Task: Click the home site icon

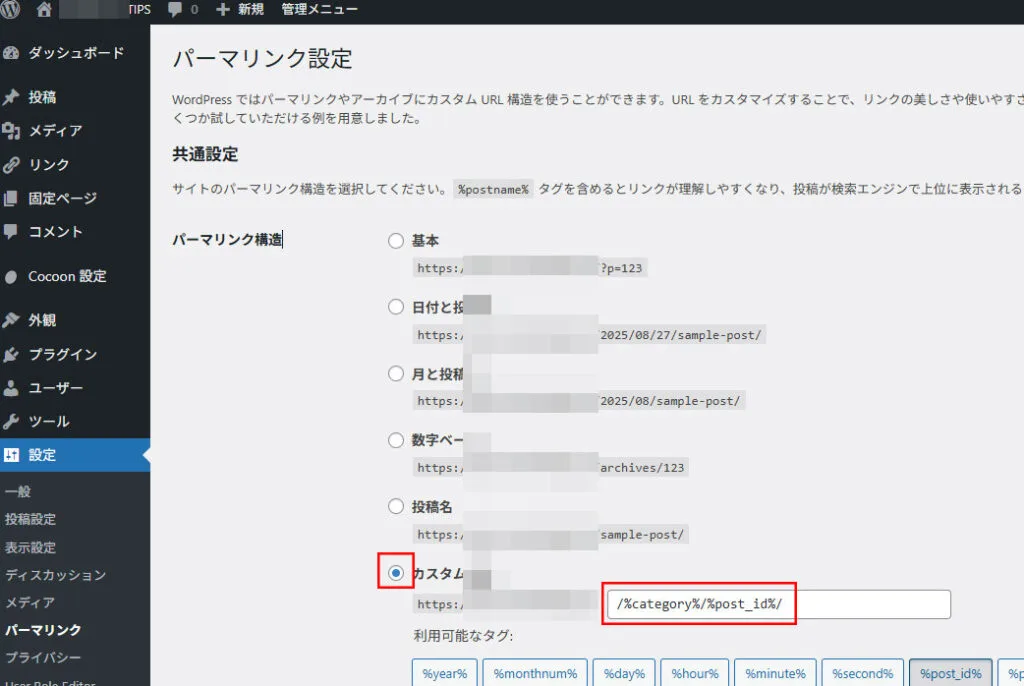Action: coord(44,10)
